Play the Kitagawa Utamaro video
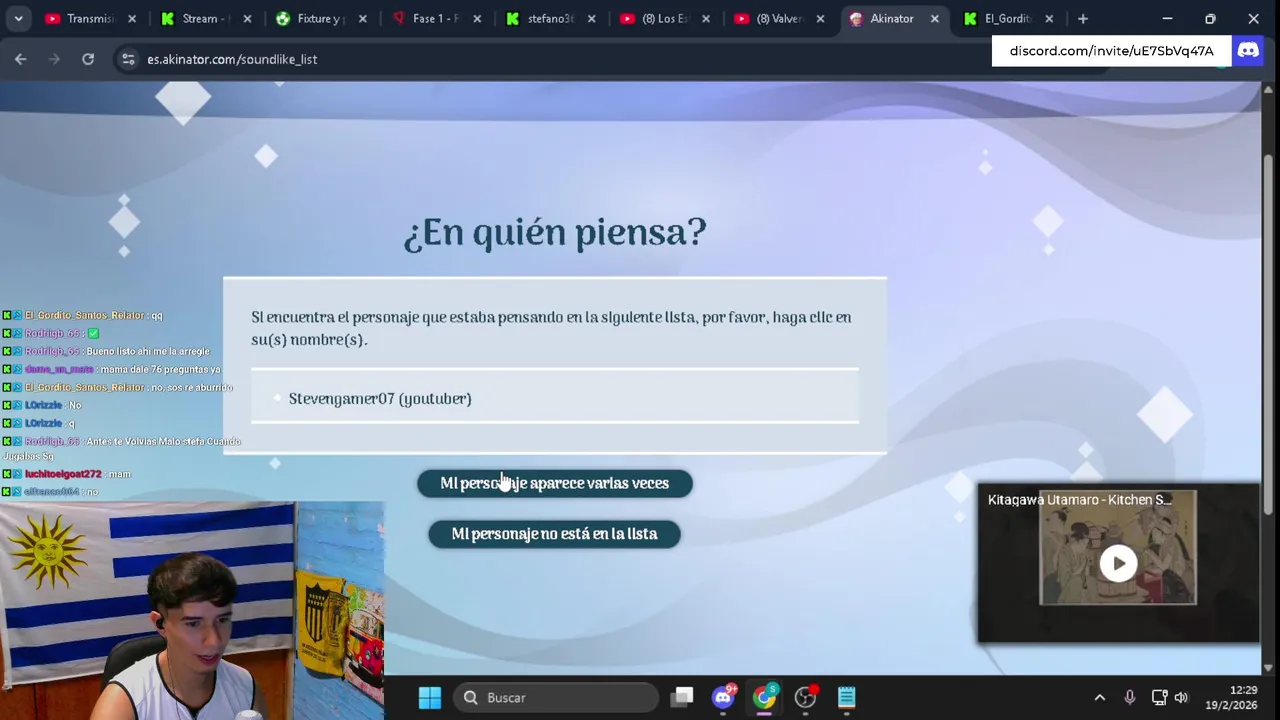1280x720 pixels. coord(1118,563)
